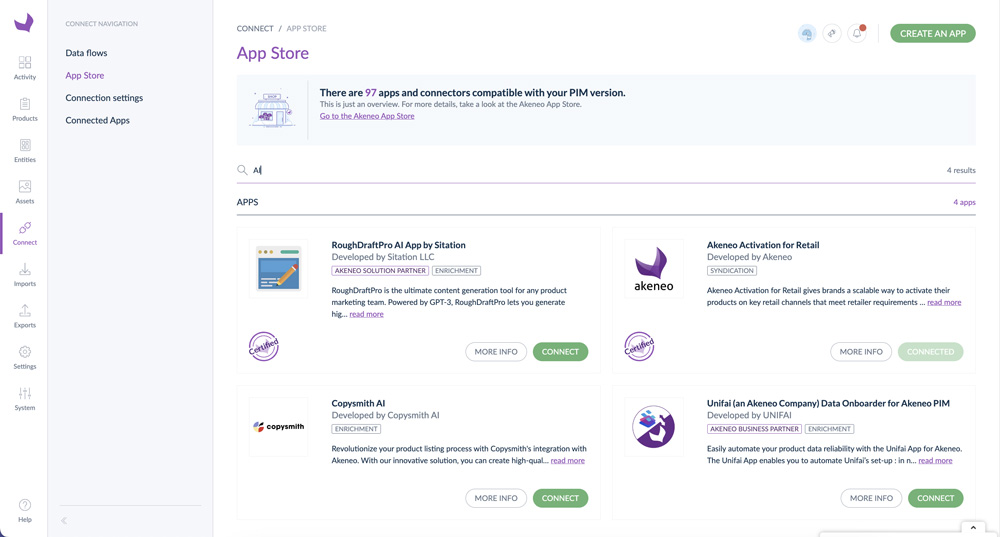This screenshot has width=1000, height=537.
Task: Select the Connect section icon
Action: tap(25, 233)
